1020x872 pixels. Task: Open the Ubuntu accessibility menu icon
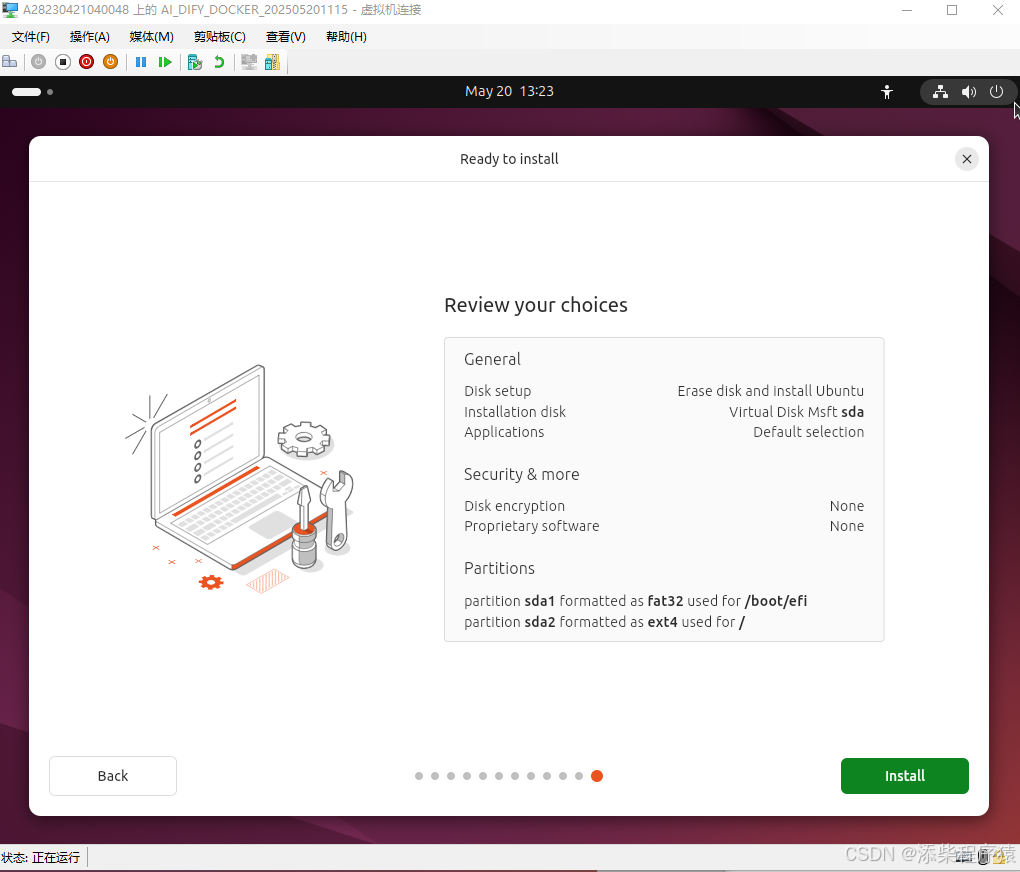[887, 92]
